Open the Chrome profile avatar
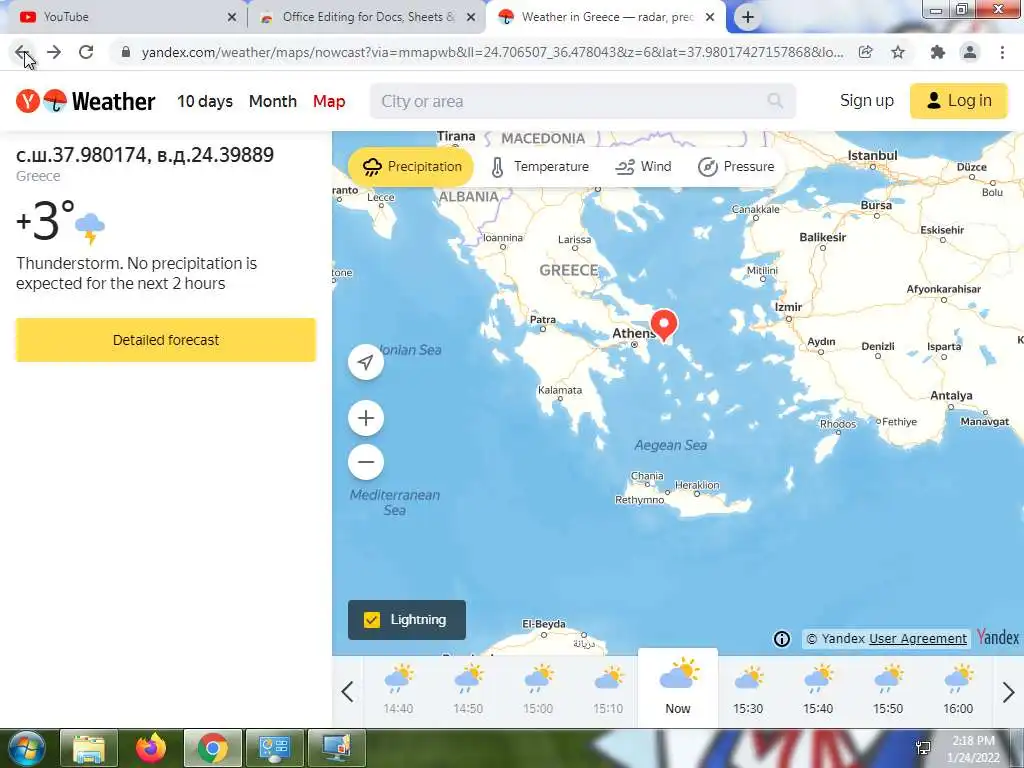1024x768 pixels. click(x=970, y=52)
